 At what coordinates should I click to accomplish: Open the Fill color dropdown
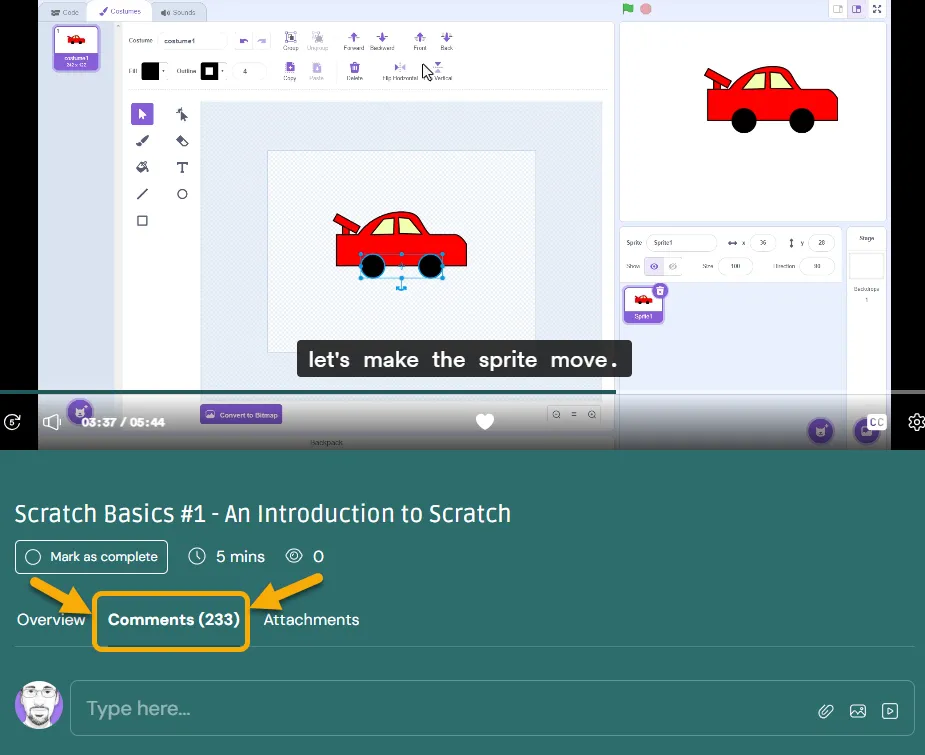point(153,71)
